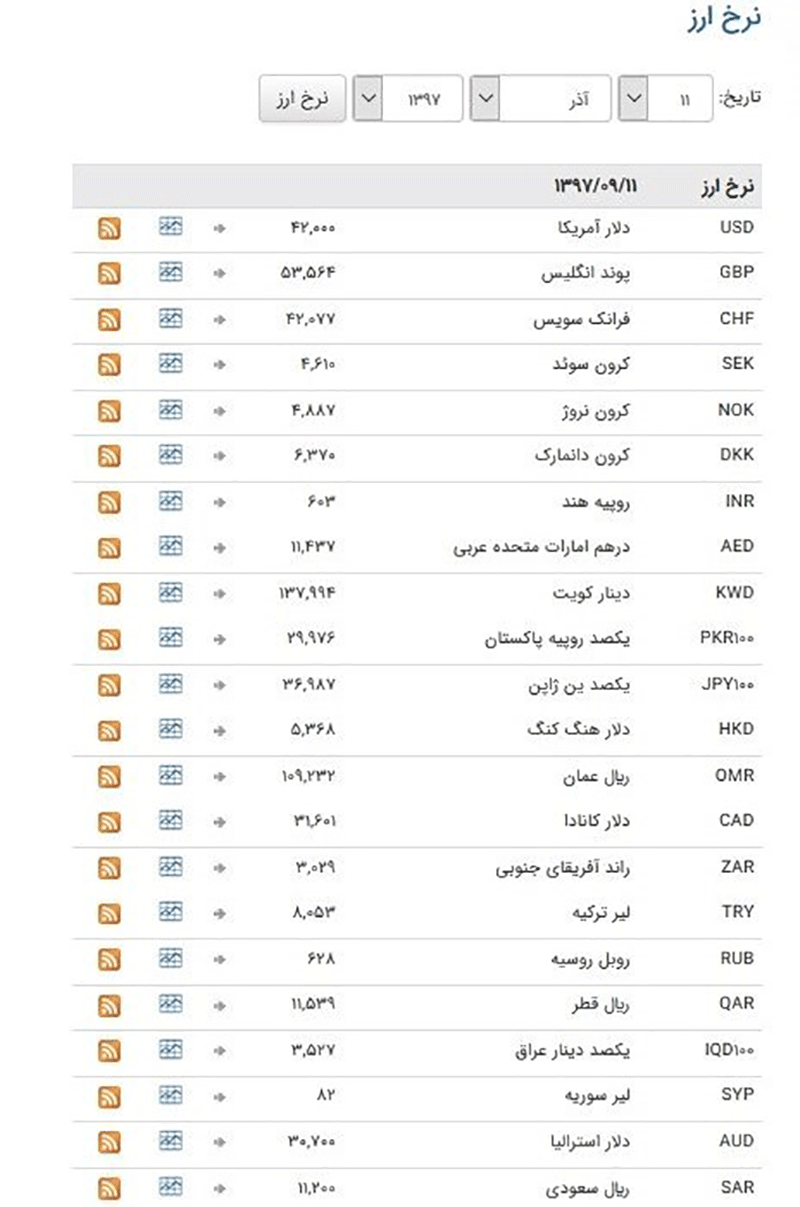Select the EUR-like row code KWD
The height and width of the screenshot is (1207, 800).
click(735, 593)
